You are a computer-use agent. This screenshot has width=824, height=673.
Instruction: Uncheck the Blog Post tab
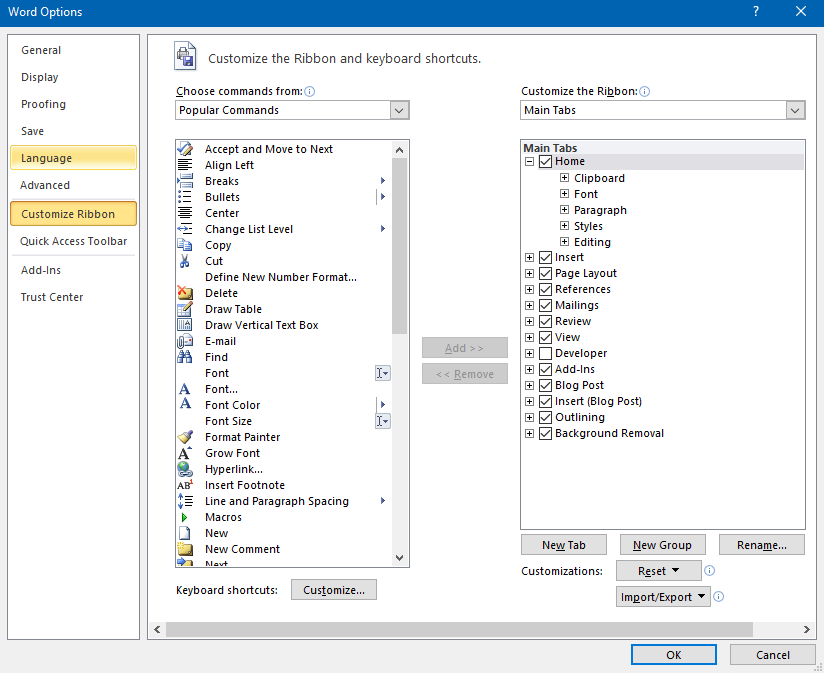point(546,385)
